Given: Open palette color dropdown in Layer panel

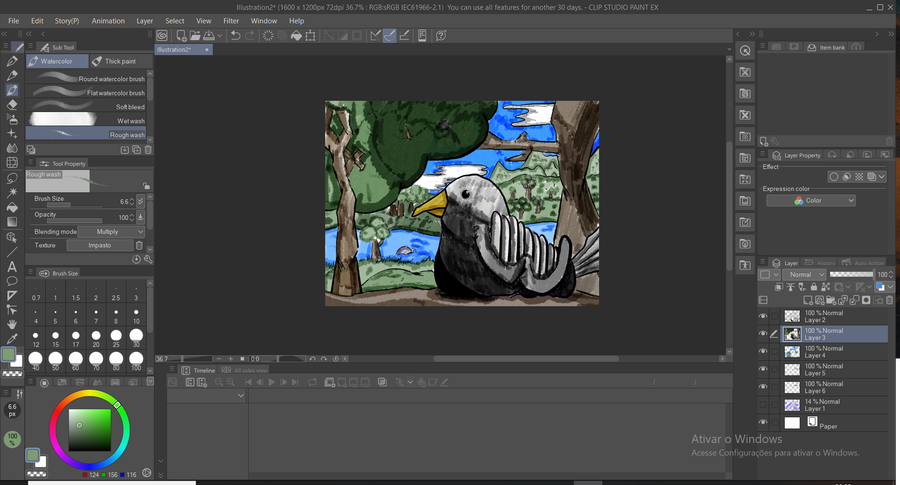Looking at the screenshot, I should pyautogui.click(x=769, y=274).
